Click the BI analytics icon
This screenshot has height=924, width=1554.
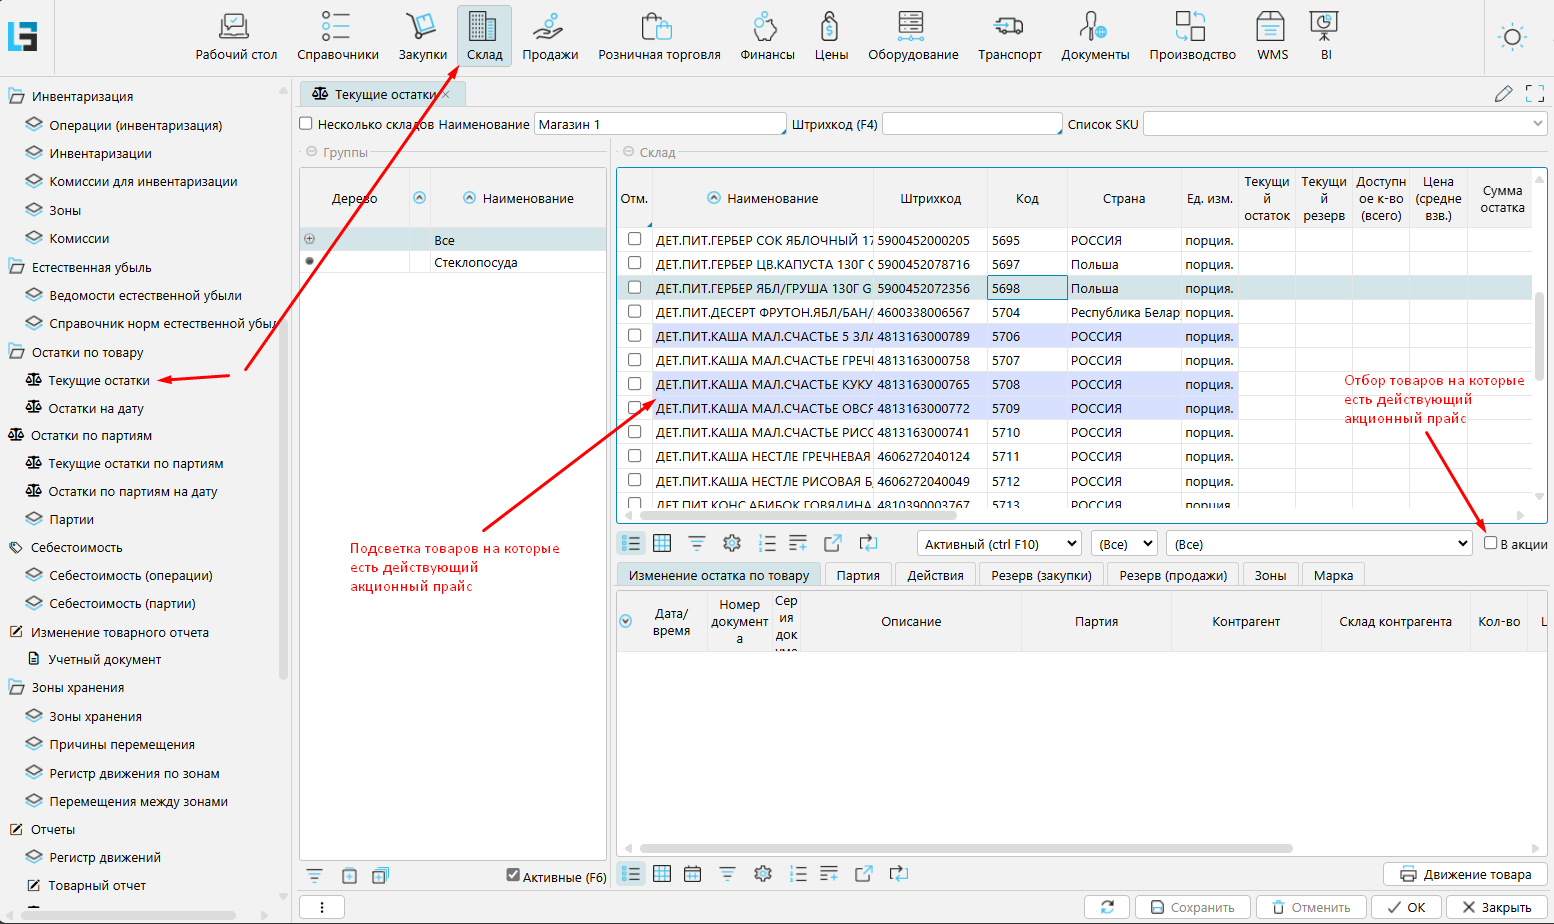(1325, 36)
